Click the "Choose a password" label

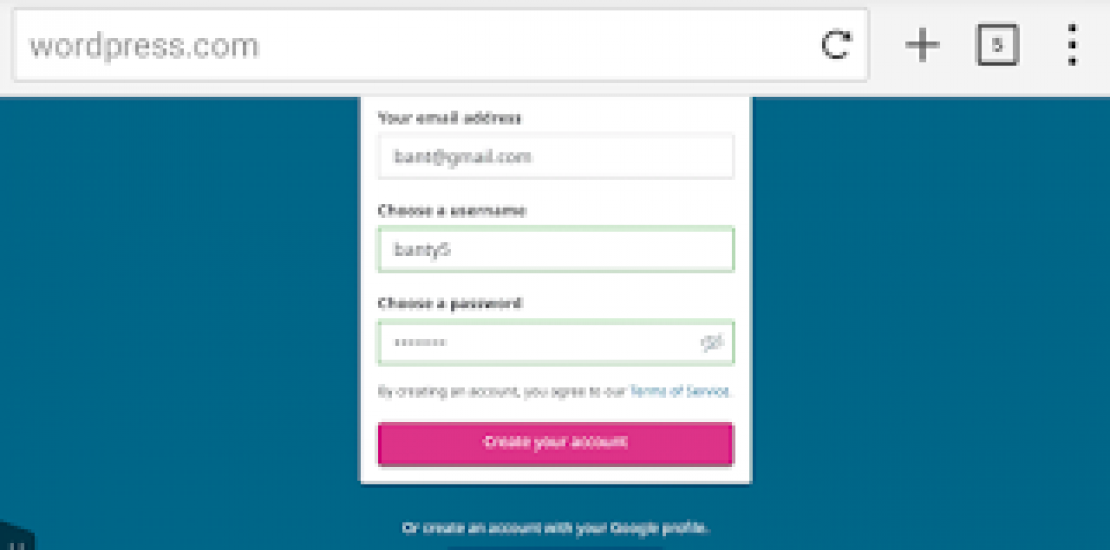pyautogui.click(x=449, y=303)
